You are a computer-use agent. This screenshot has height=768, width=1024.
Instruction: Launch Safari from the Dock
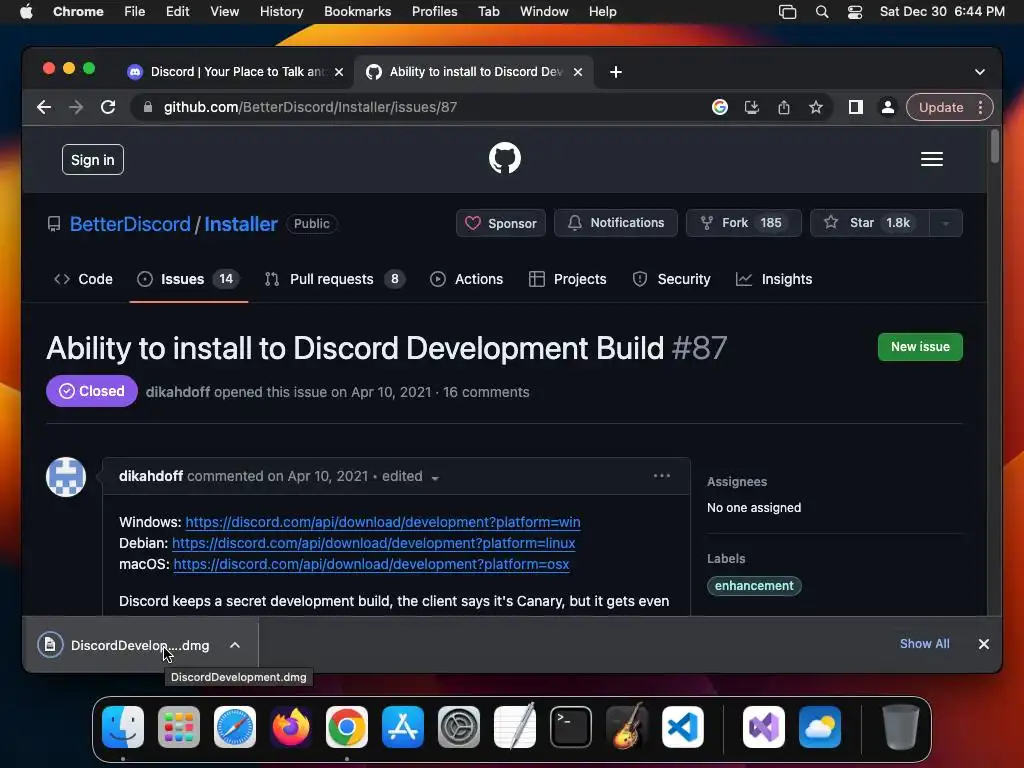[234, 727]
